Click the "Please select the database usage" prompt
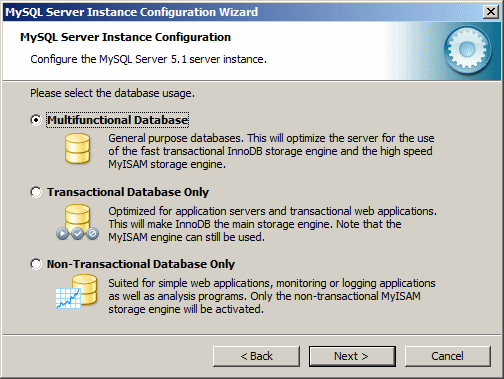Image resolution: width=504 pixels, height=379 pixels. pos(112,93)
